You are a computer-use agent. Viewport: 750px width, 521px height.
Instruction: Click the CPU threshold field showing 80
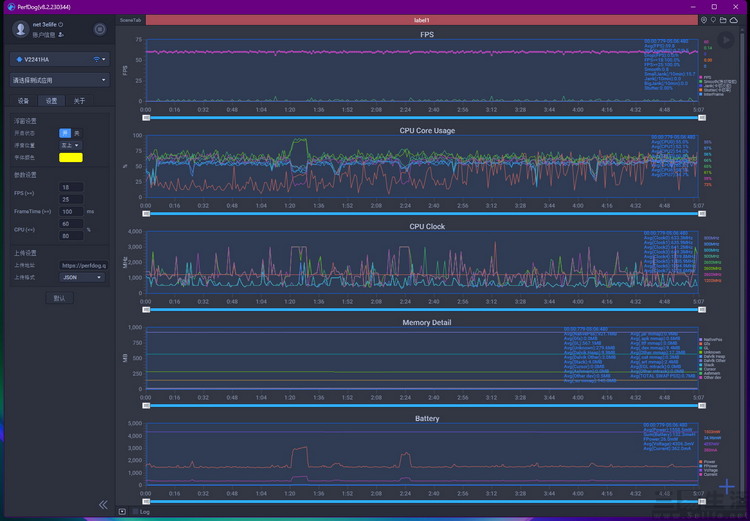click(x=71, y=235)
